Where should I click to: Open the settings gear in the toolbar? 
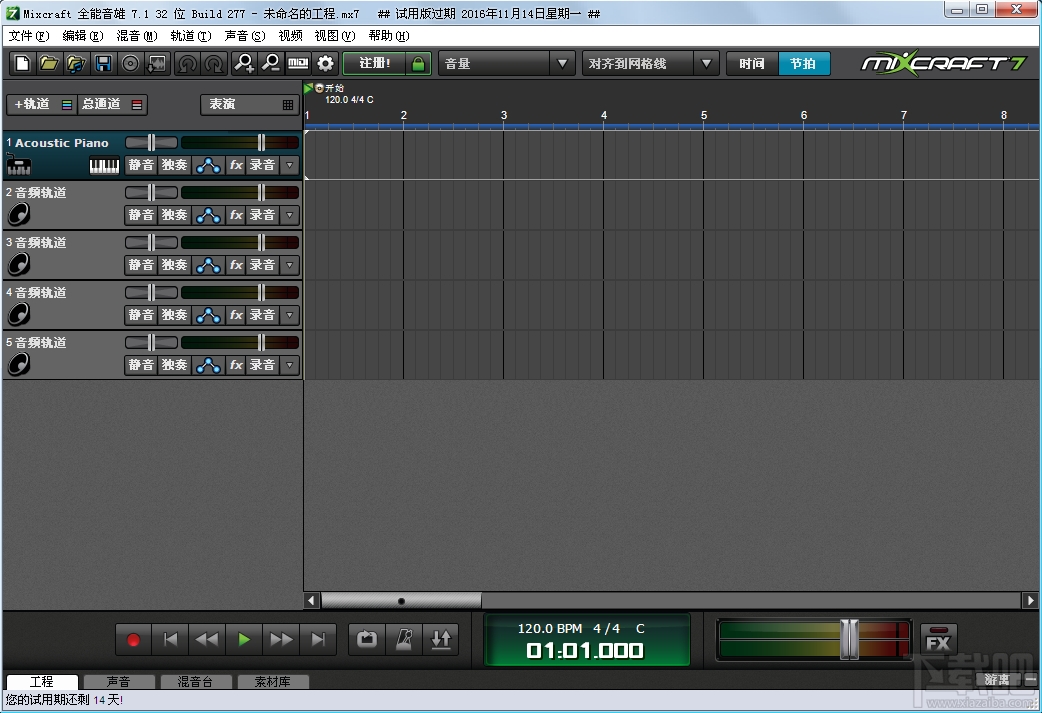coord(325,62)
